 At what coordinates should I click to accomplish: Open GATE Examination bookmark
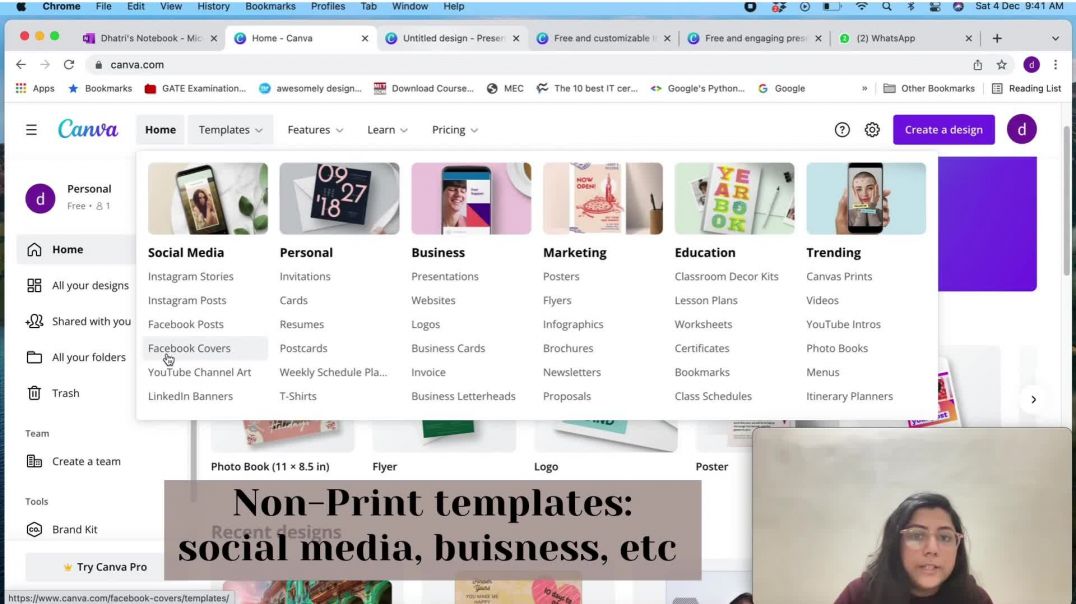pyautogui.click(x=195, y=89)
